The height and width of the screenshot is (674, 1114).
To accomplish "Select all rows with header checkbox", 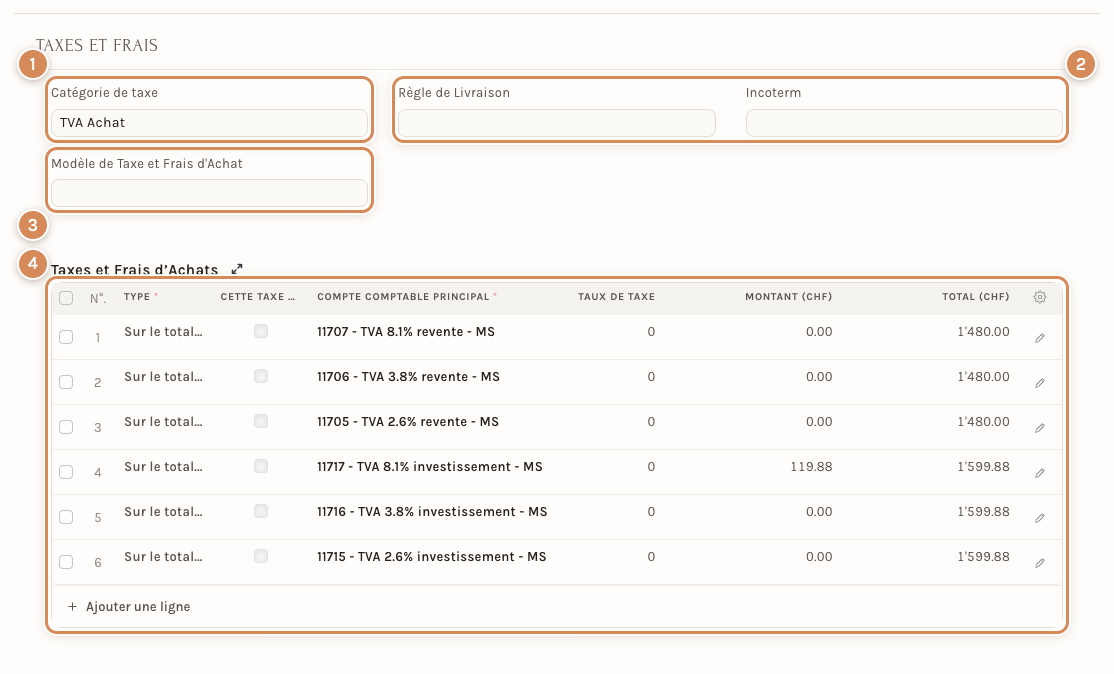I will point(66,298).
